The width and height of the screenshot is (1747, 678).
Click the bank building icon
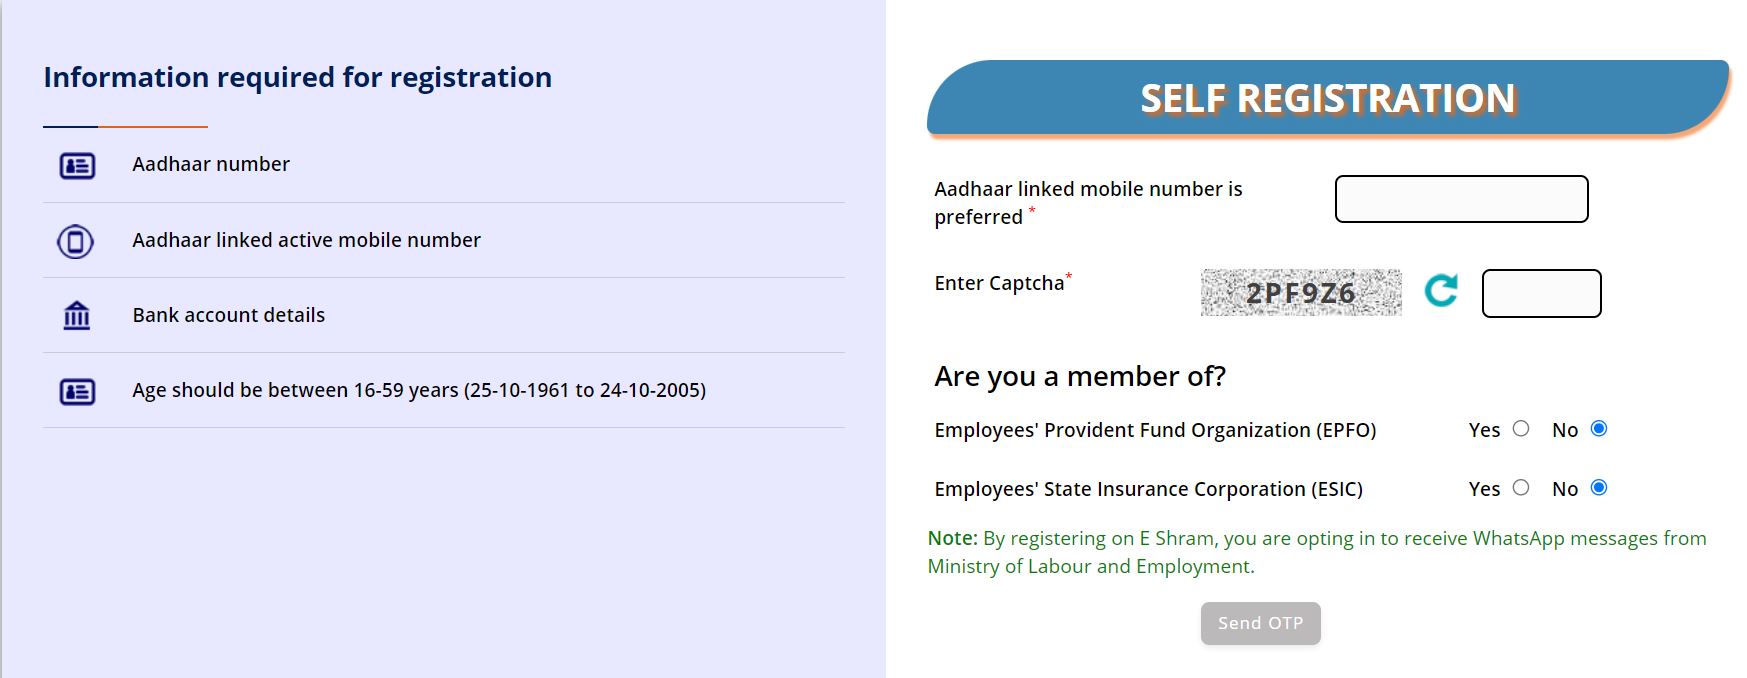pyautogui.click(x=77, y=316)
